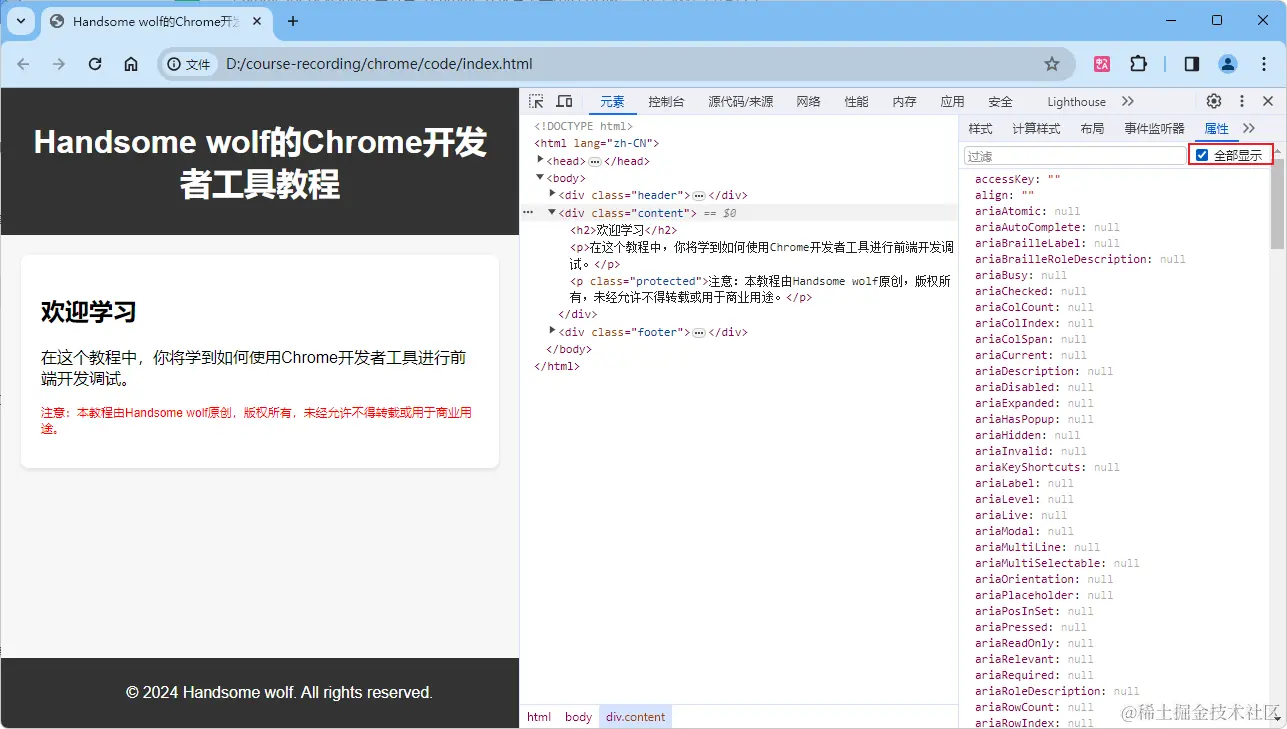The image size is (1287, 729).
Task: Click the address bar URL
Action: [379, 64]
